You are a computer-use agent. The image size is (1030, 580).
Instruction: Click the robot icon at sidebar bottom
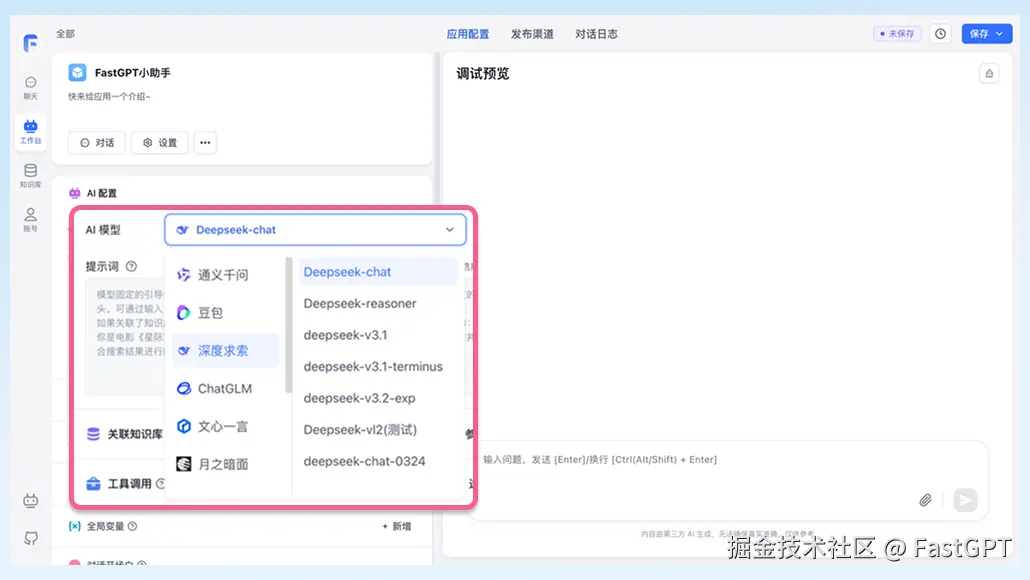point(30,501)
